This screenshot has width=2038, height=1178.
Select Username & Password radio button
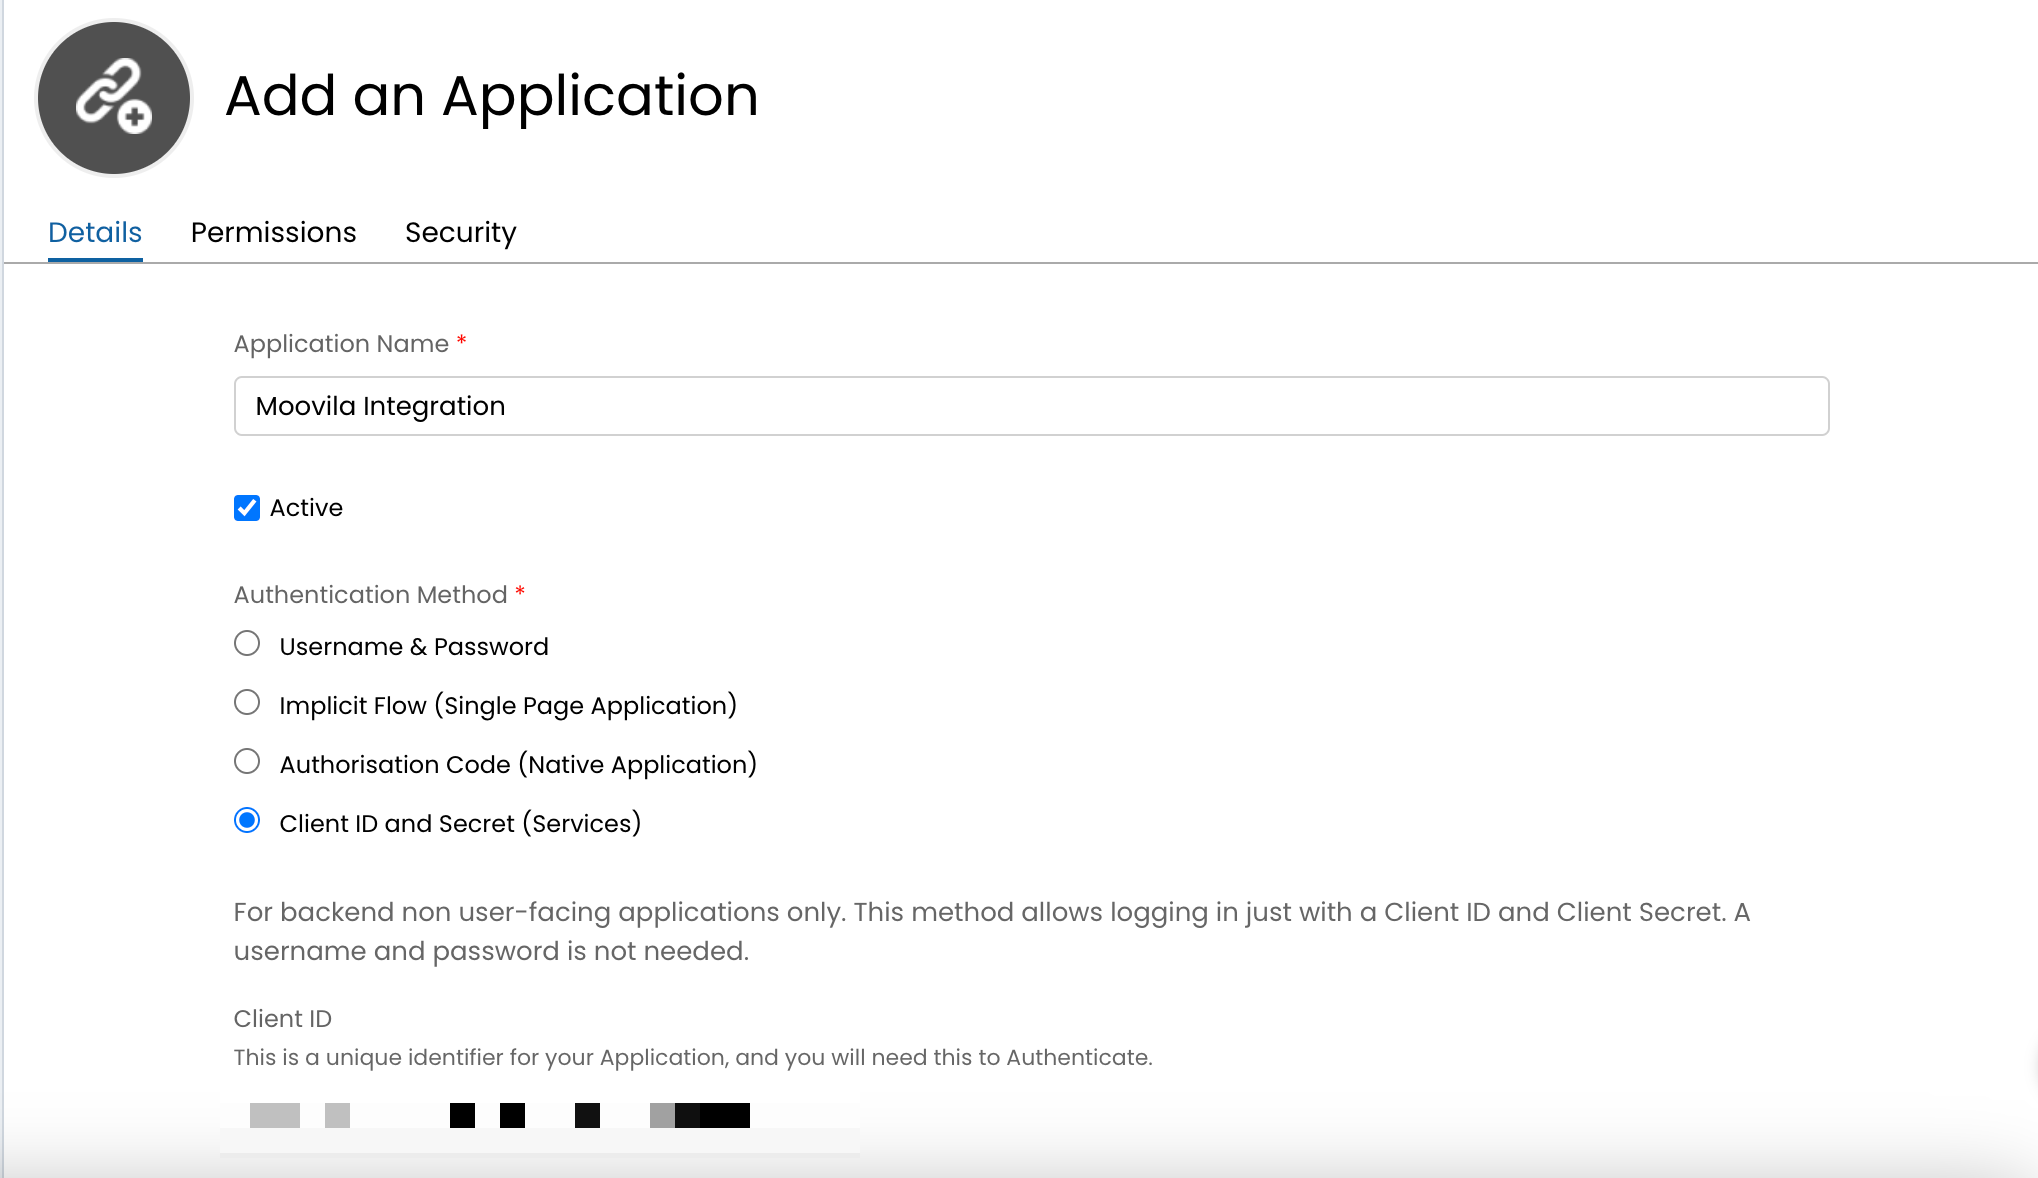(x=247, y=644)
